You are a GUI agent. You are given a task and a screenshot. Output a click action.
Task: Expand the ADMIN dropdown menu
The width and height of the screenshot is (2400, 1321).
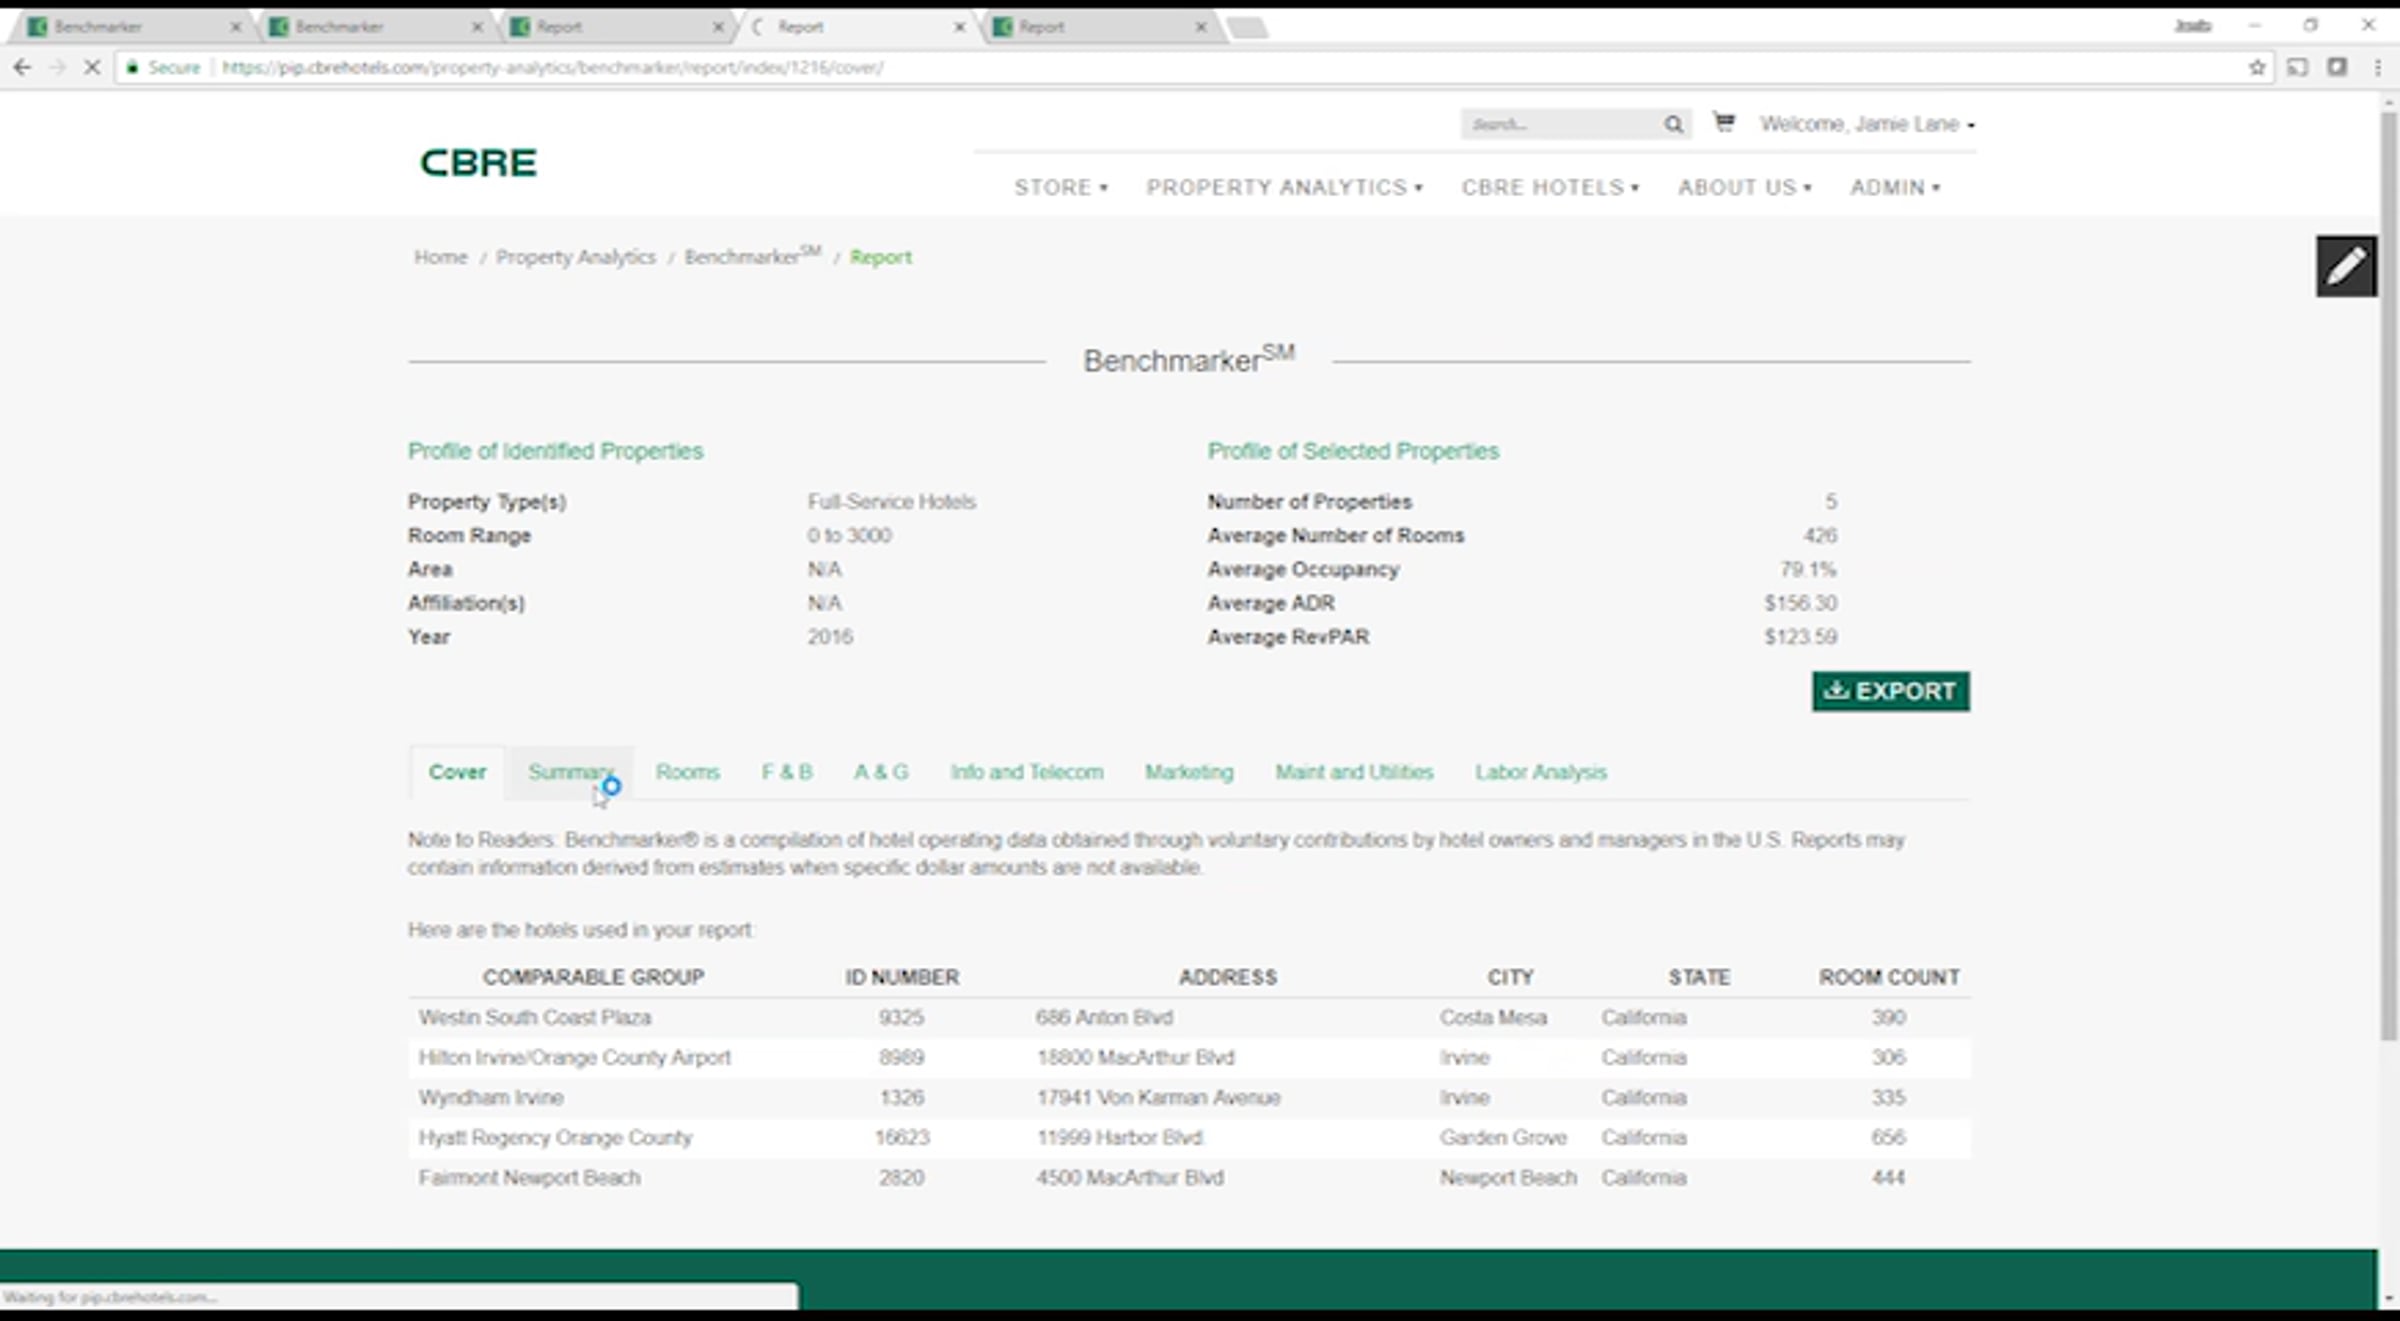click(1894, 187)
